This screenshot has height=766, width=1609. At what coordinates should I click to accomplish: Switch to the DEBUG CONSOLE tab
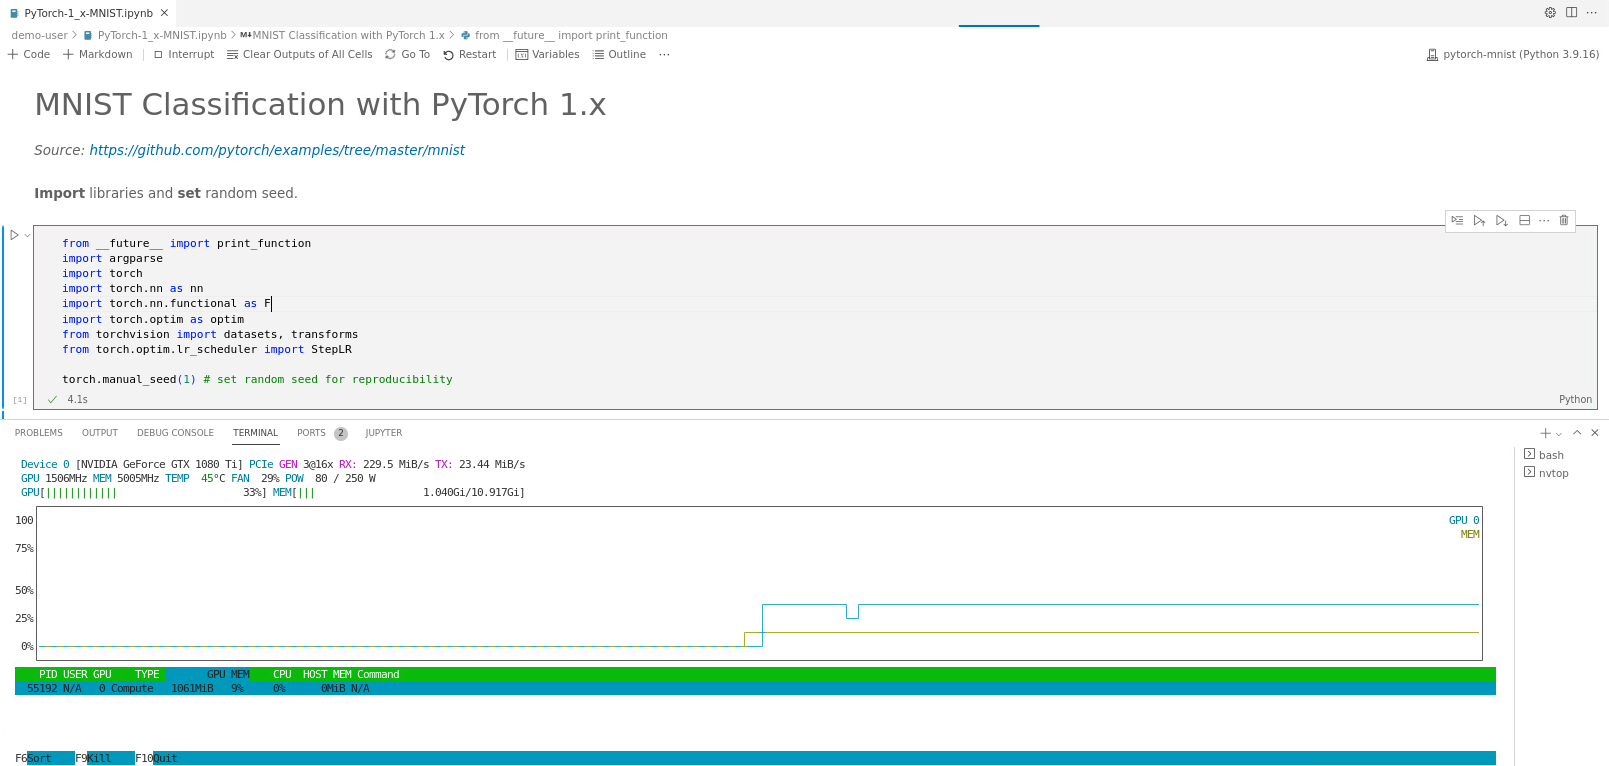pyautogui.click(x=175, y=433)
